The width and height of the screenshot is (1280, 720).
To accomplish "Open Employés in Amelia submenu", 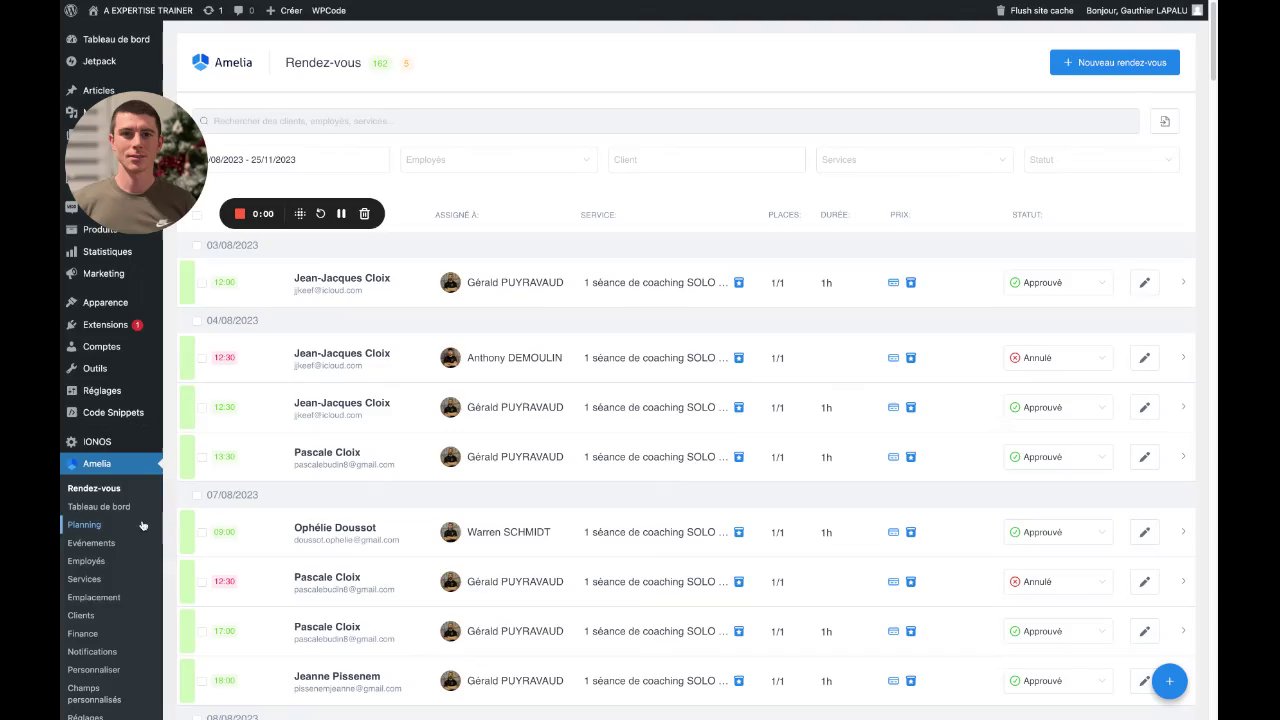I will [86, 561].
